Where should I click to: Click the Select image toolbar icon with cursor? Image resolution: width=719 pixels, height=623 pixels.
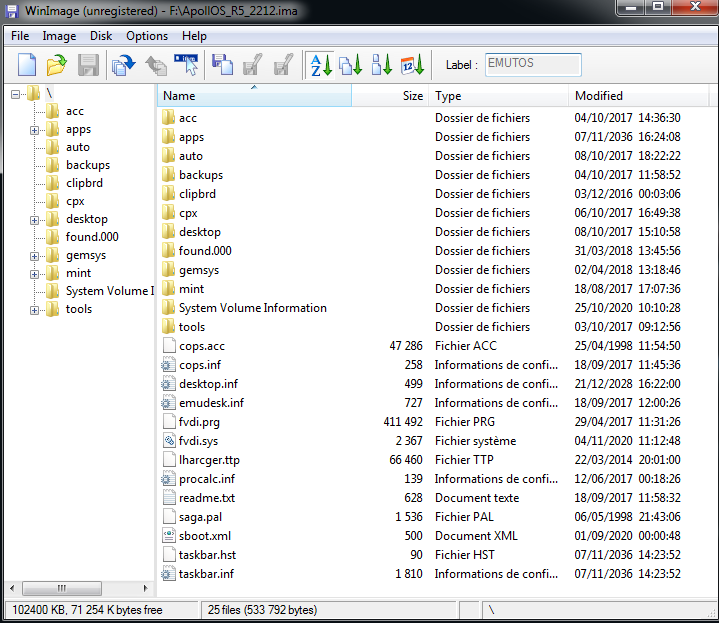point(186,65)
